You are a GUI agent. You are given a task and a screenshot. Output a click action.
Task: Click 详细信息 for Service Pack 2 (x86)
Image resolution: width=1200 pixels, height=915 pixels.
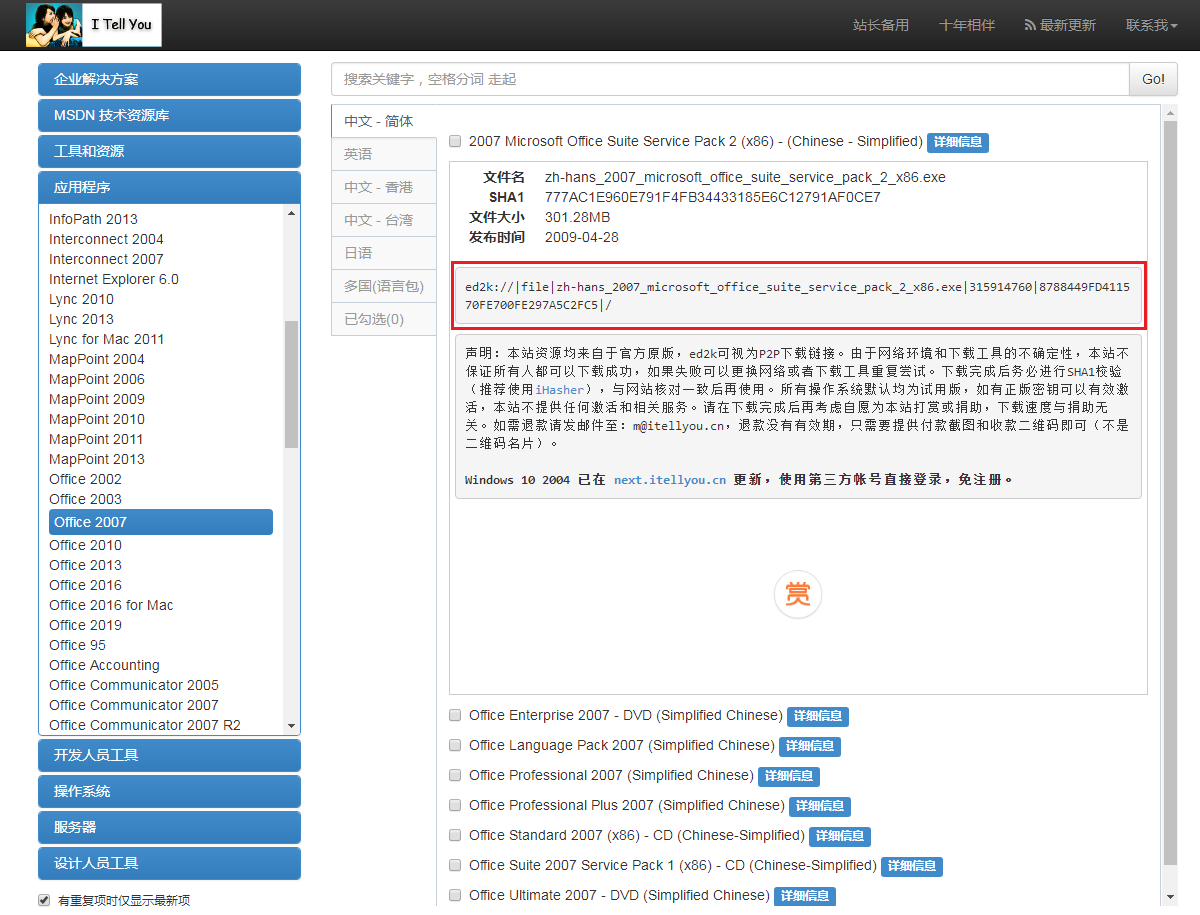pos(958,142)
